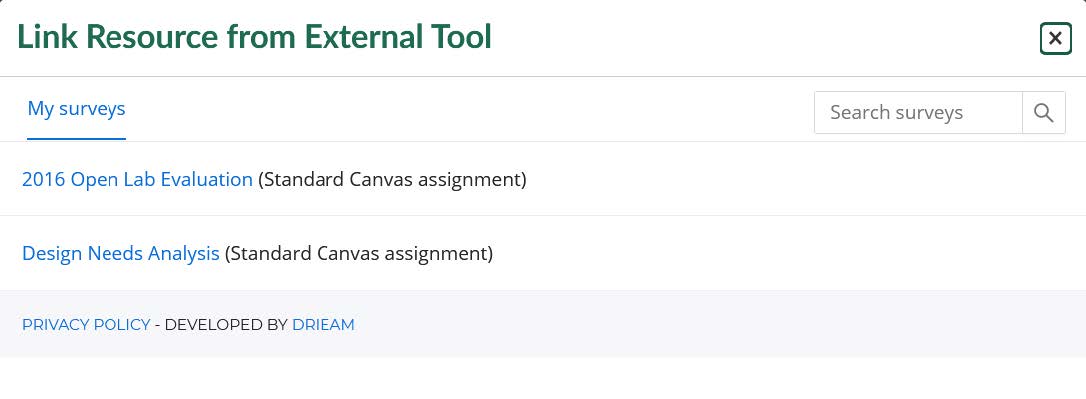Click the magnifying glass search icon
Viewport: 1086px width, 399px height.
[1044, 112]
